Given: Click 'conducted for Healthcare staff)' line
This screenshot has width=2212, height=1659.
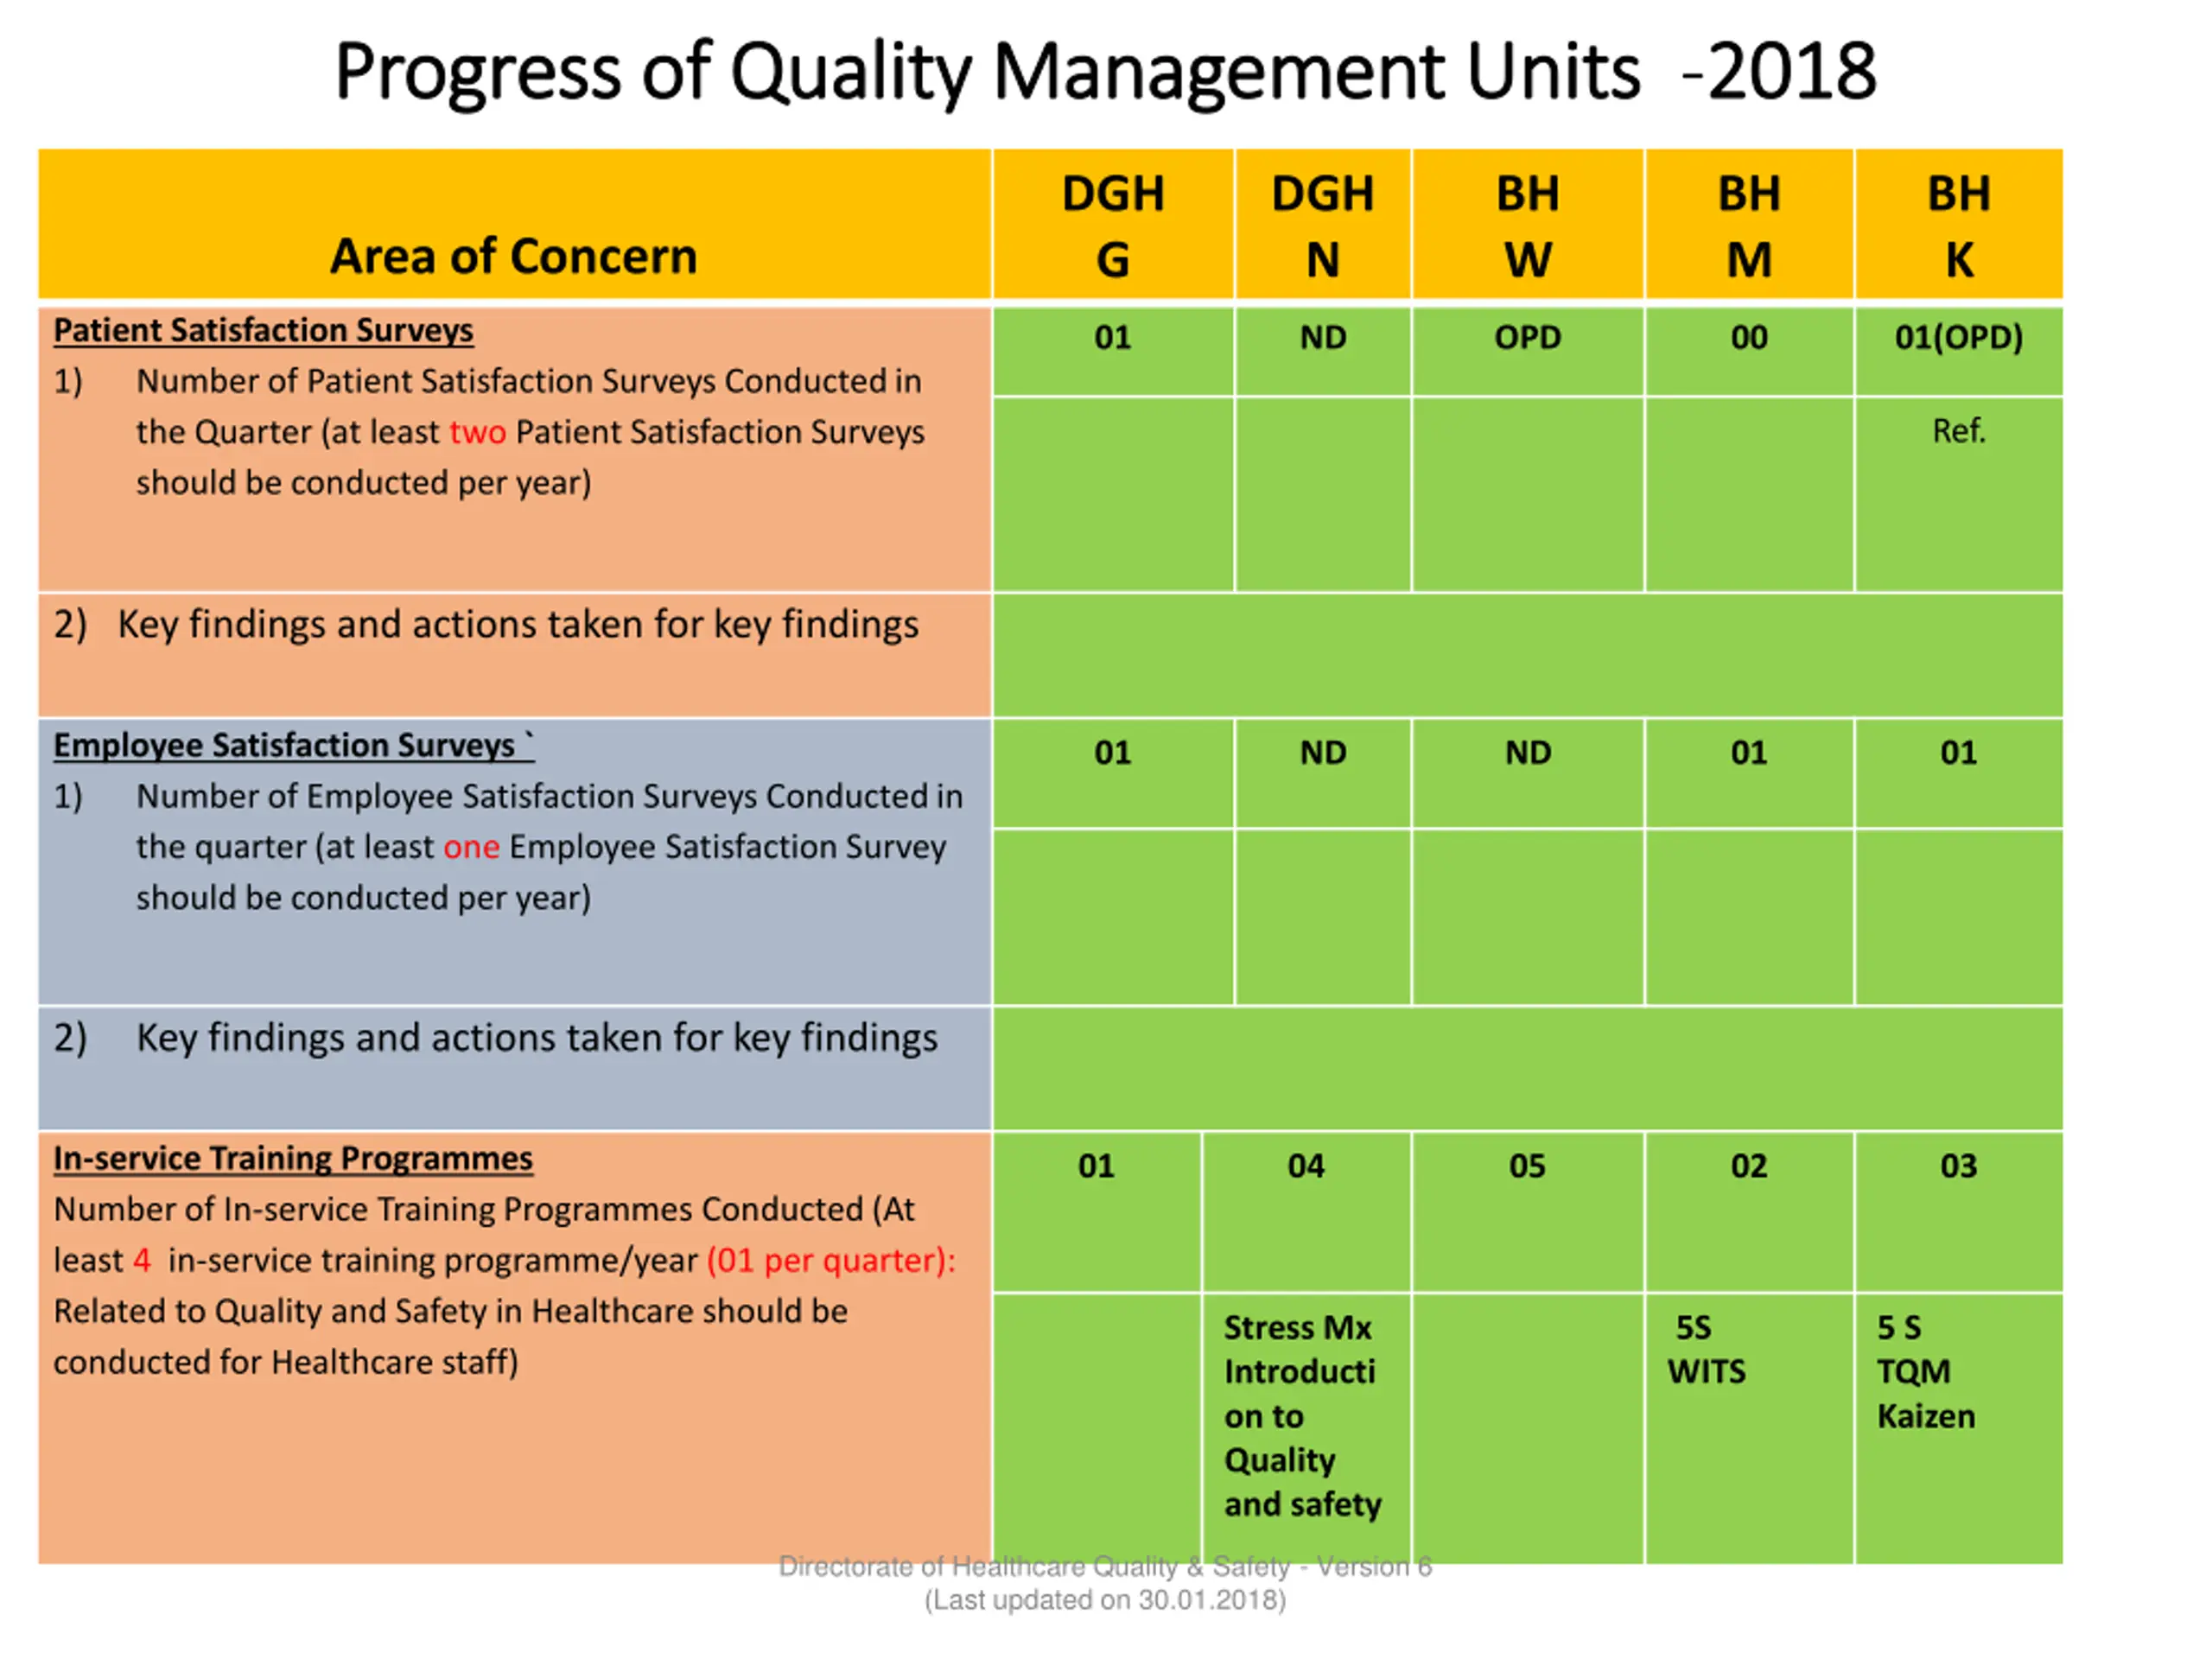Looking at the screenshot, I should (x=286, y=1362).
